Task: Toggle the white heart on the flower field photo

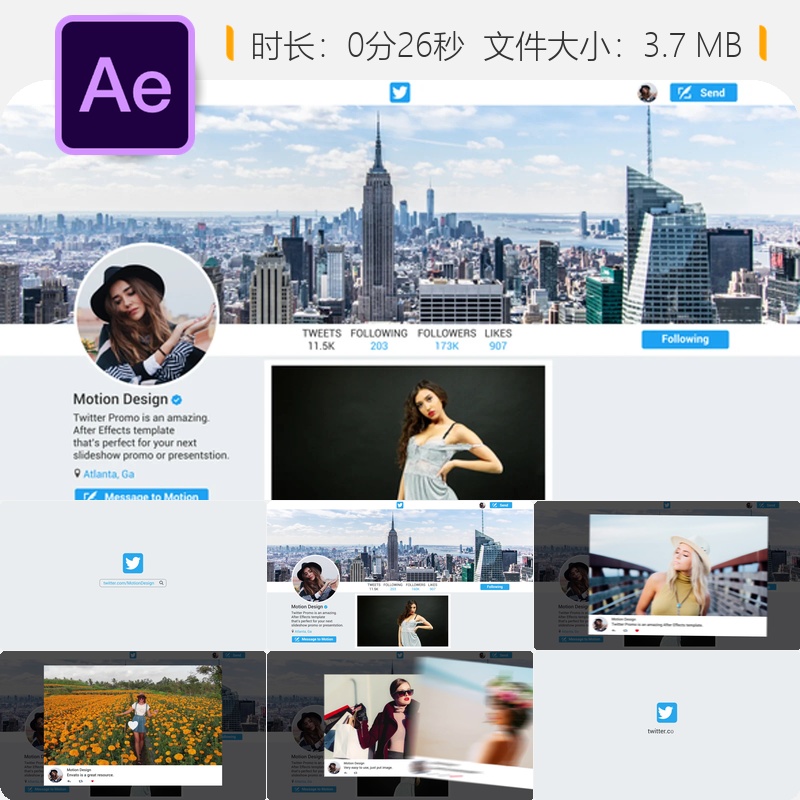Action: click(x=134, y=723)
